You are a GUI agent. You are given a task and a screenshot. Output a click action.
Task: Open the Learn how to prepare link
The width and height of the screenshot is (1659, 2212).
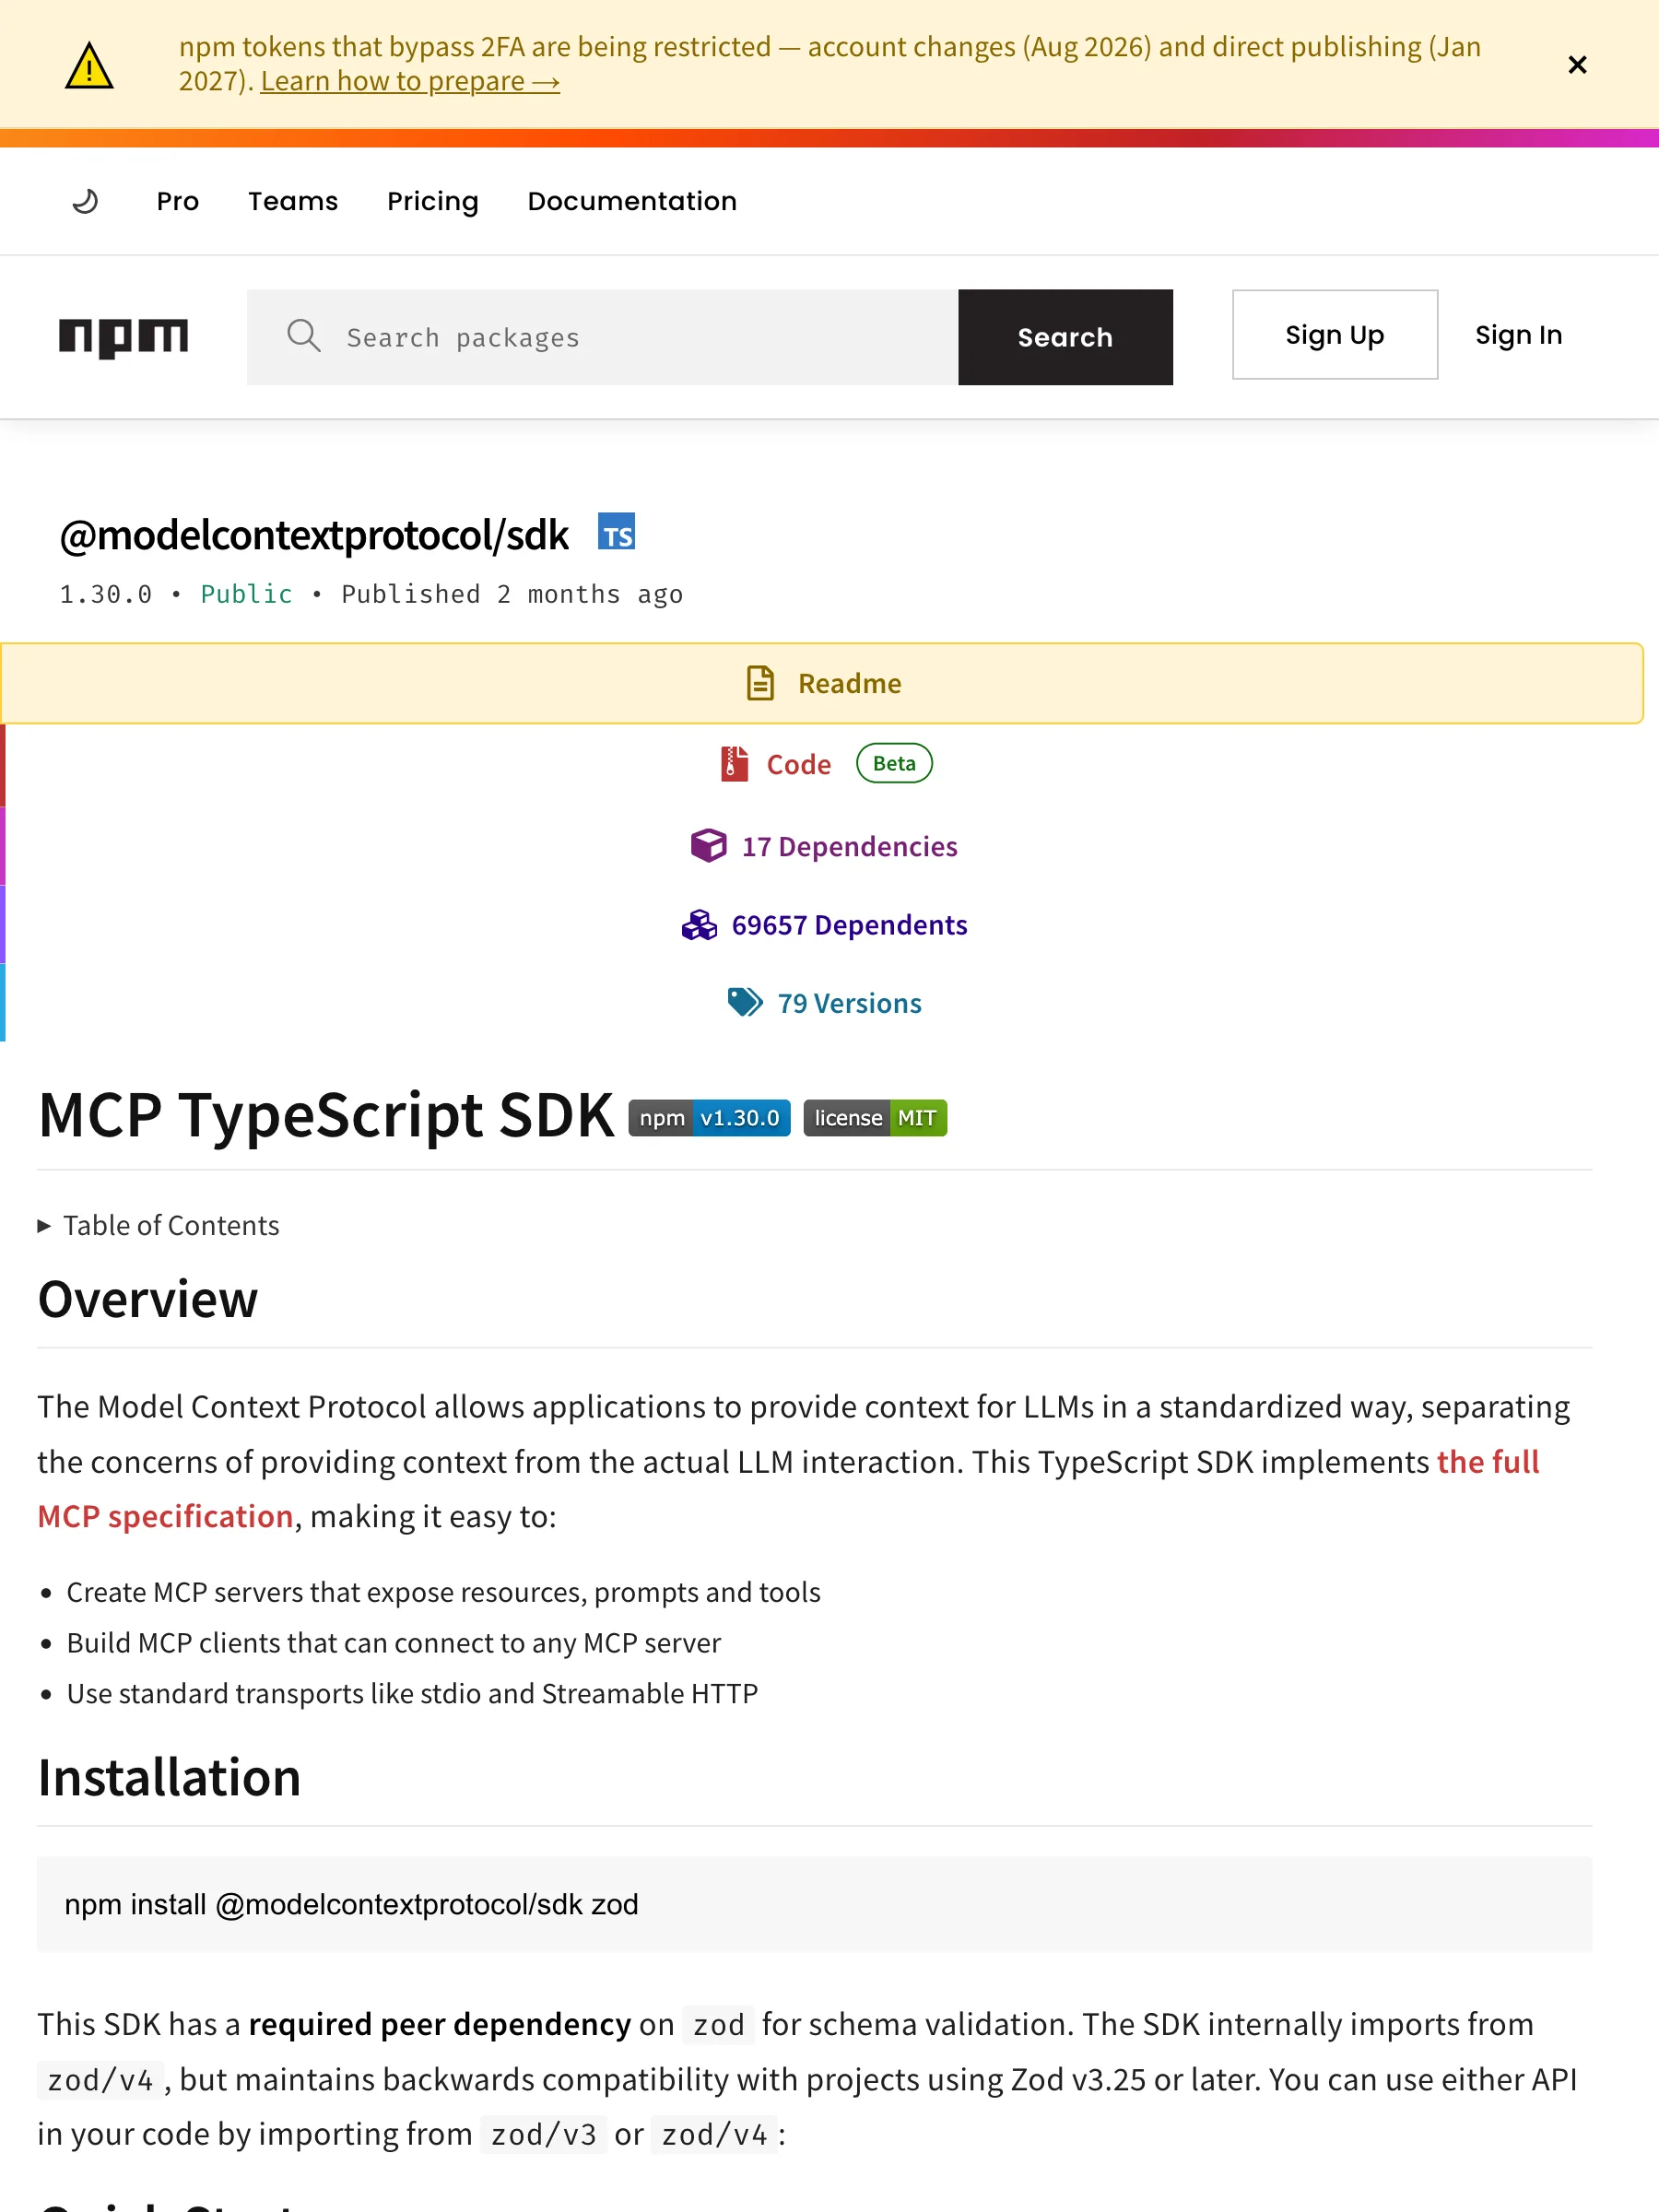click(x=410, y=81)
